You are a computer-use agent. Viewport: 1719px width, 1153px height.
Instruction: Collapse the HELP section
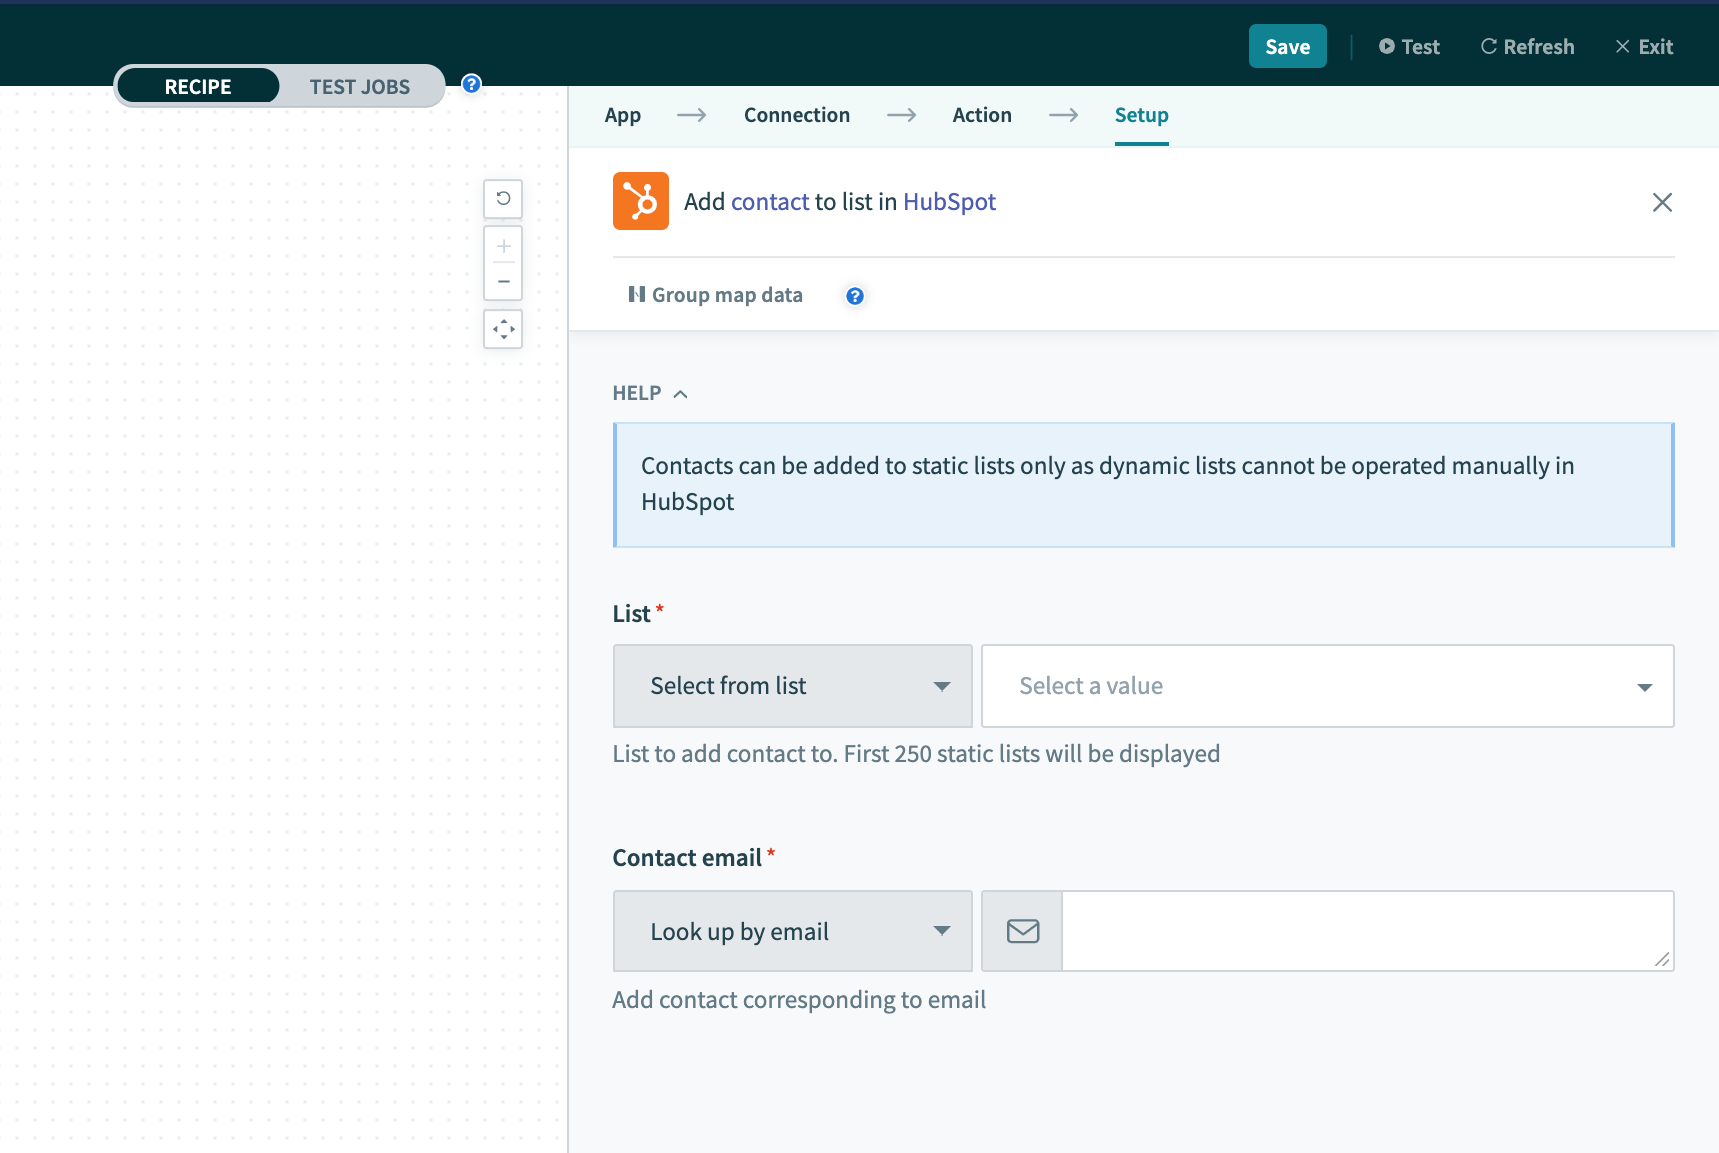(680, 393)
